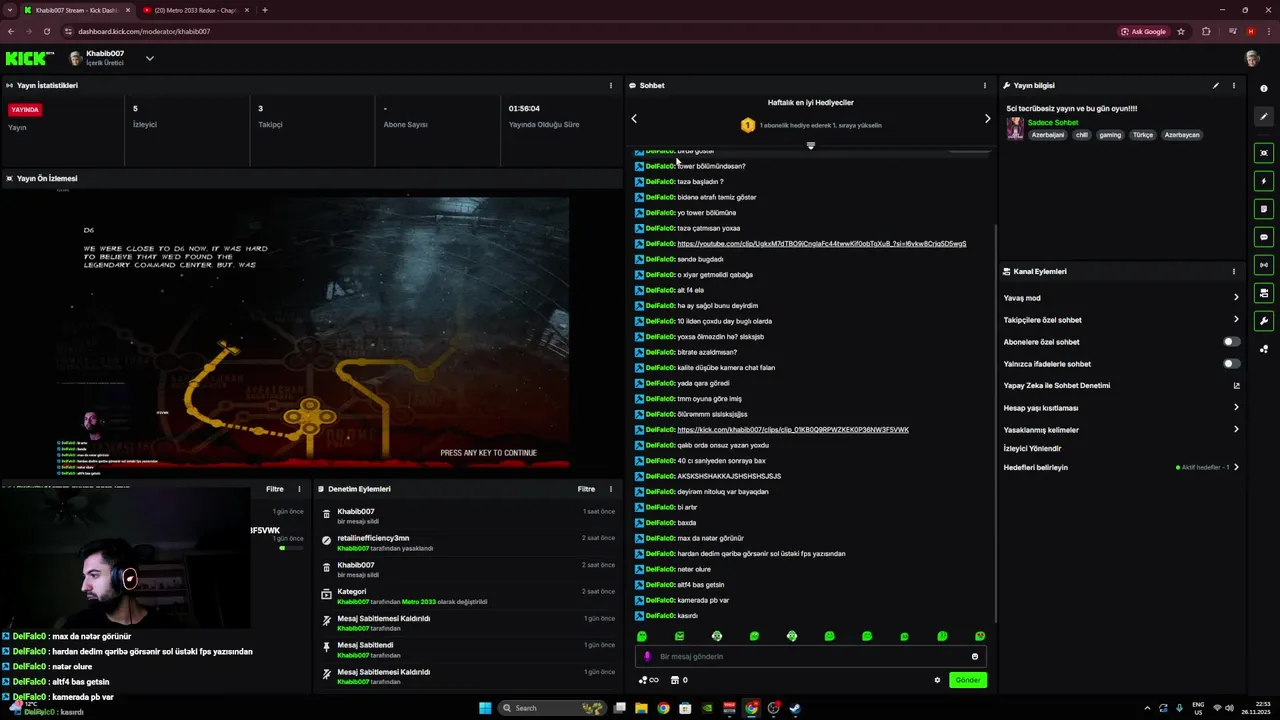The image size is (1280, 720).
Task: Click the KICK logo
Action: coord(29,59)
